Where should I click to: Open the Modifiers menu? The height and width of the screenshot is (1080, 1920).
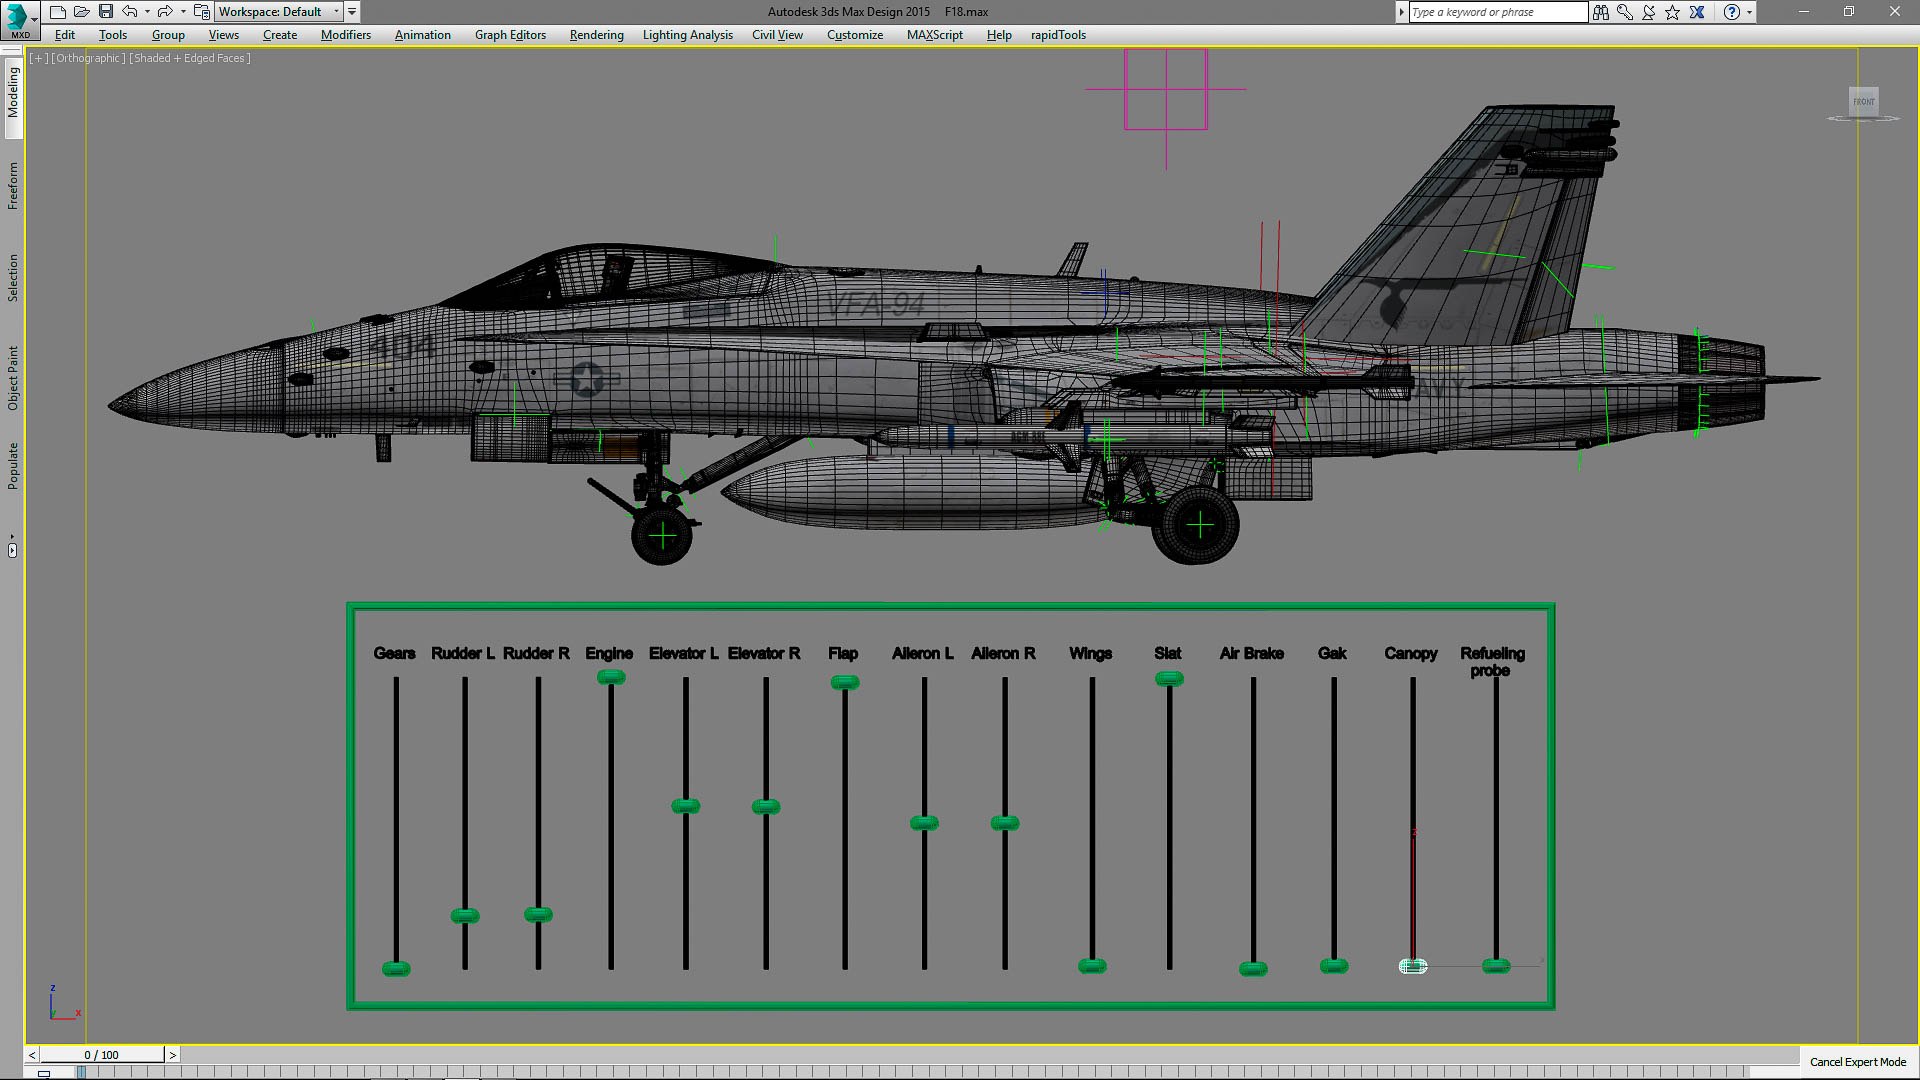point(346,35)
